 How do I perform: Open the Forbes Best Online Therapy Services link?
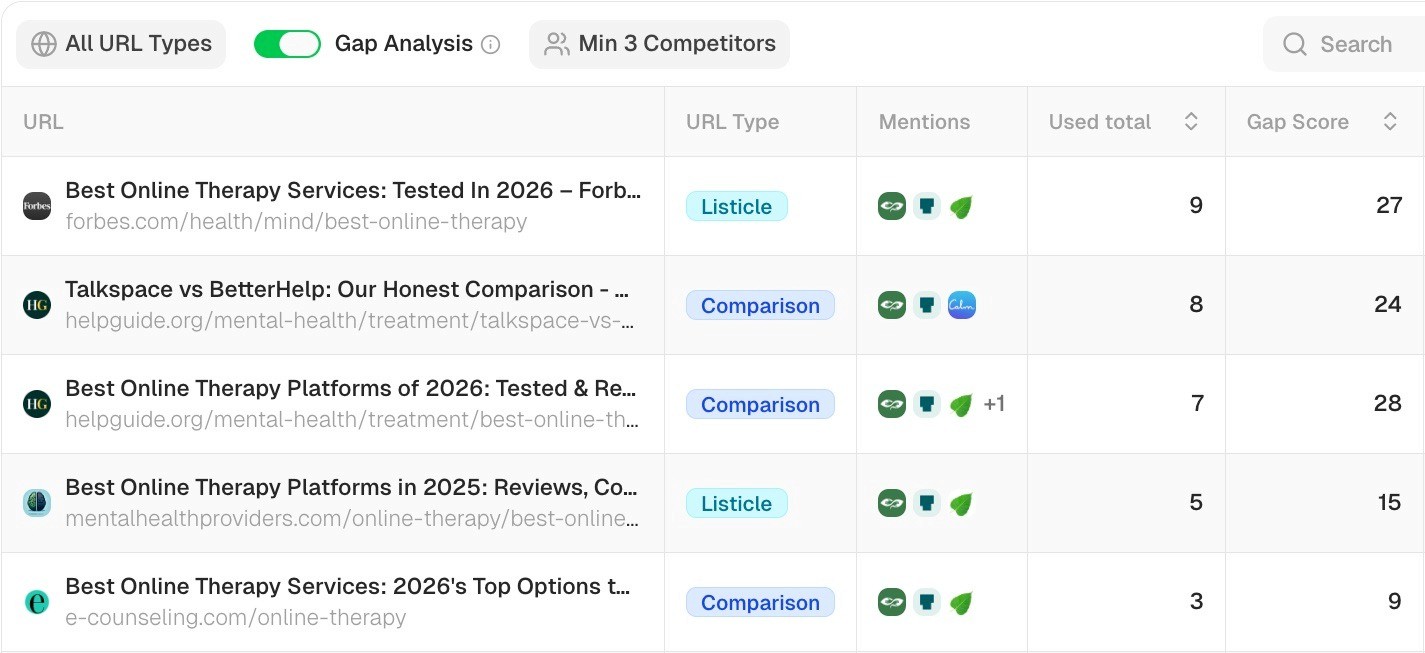tap(353, 190)
